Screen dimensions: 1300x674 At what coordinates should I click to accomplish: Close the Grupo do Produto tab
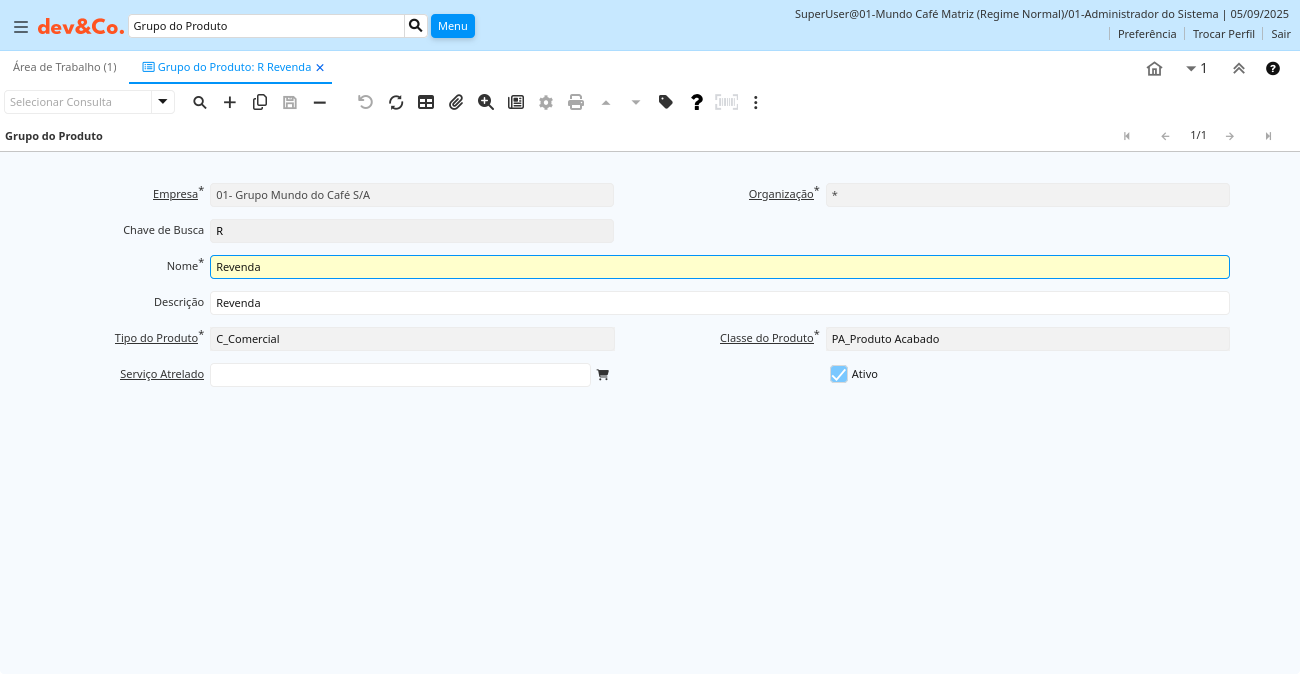tap(320, 68)
